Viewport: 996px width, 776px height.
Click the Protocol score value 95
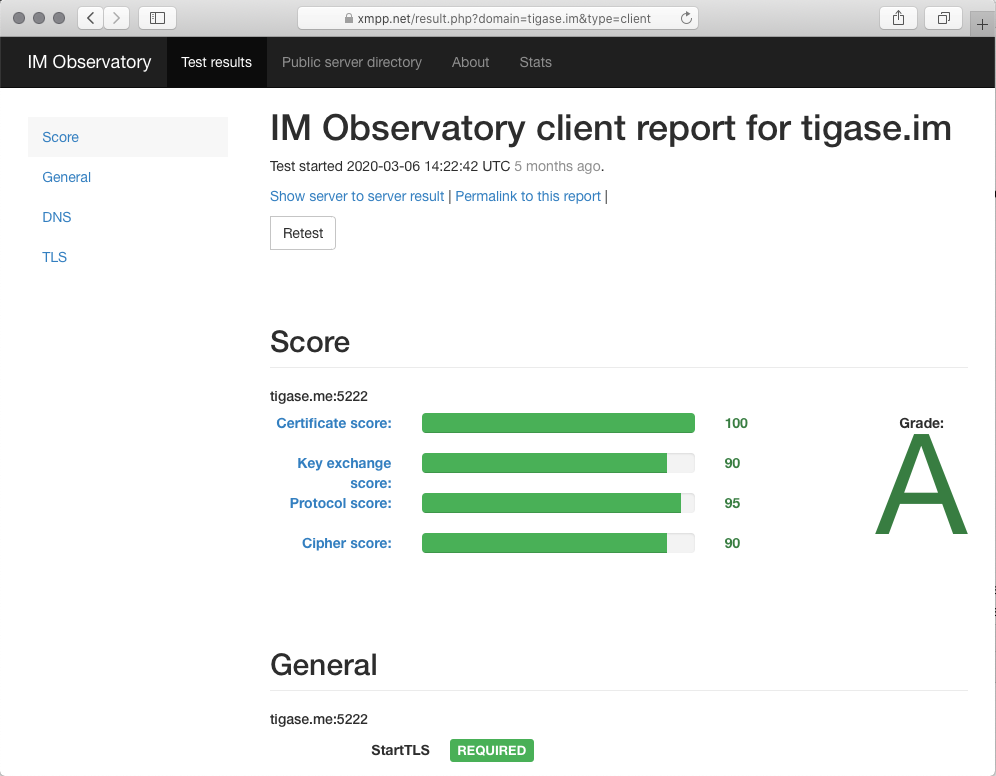pyautogui.click(x=732, y=503)
